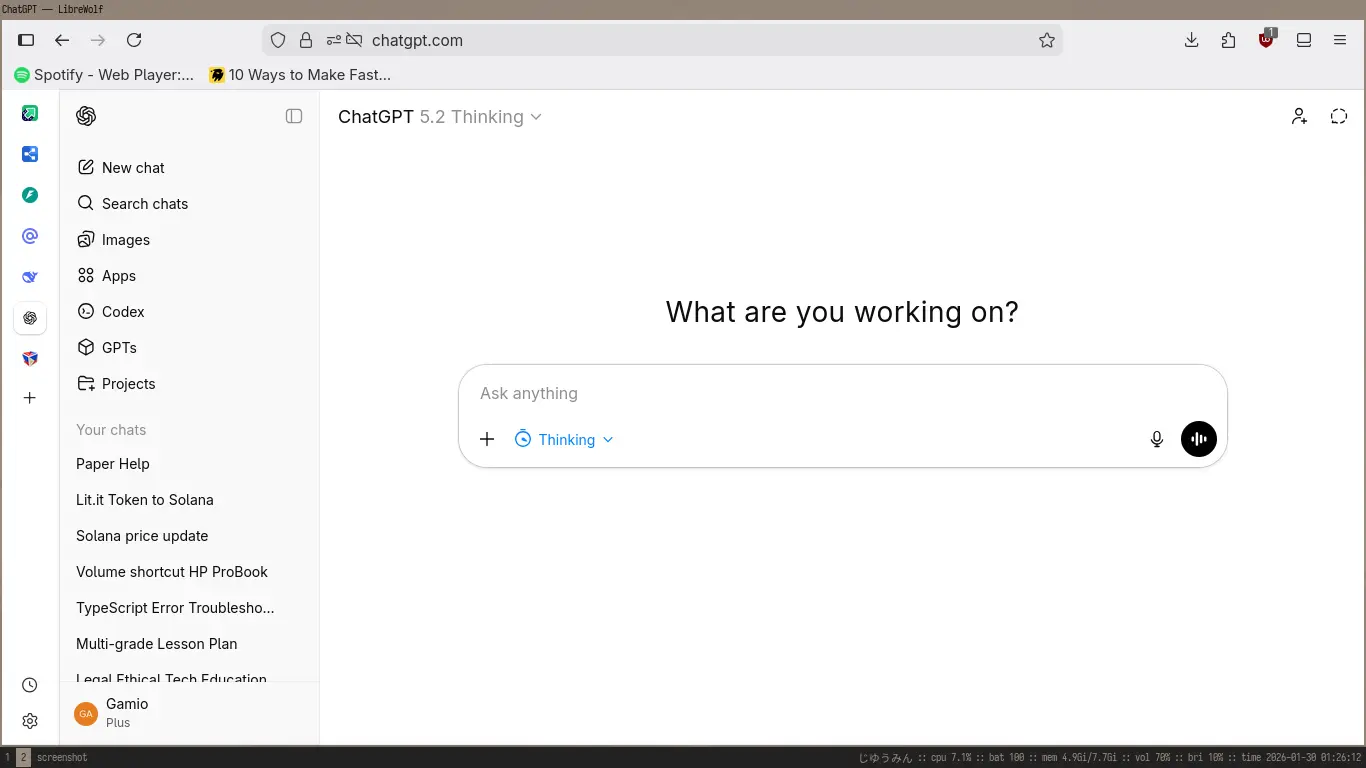Click the red and blue cube panel icon
This screenshot has width=1366, height=768.
click(x=30, y=358)
